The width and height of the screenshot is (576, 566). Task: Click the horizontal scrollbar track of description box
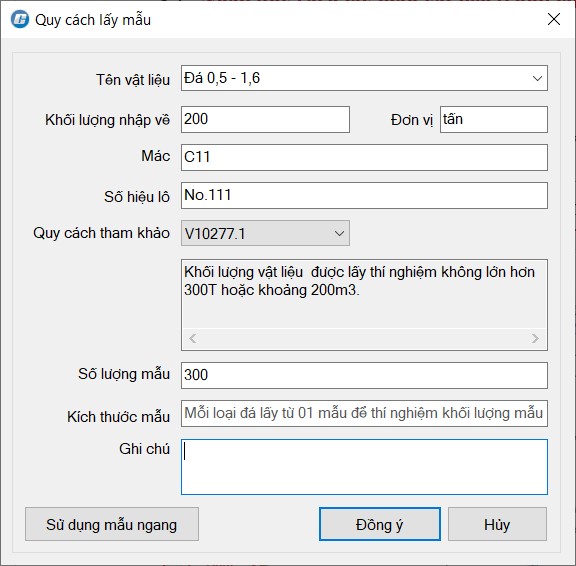click(x=364, y=338)
